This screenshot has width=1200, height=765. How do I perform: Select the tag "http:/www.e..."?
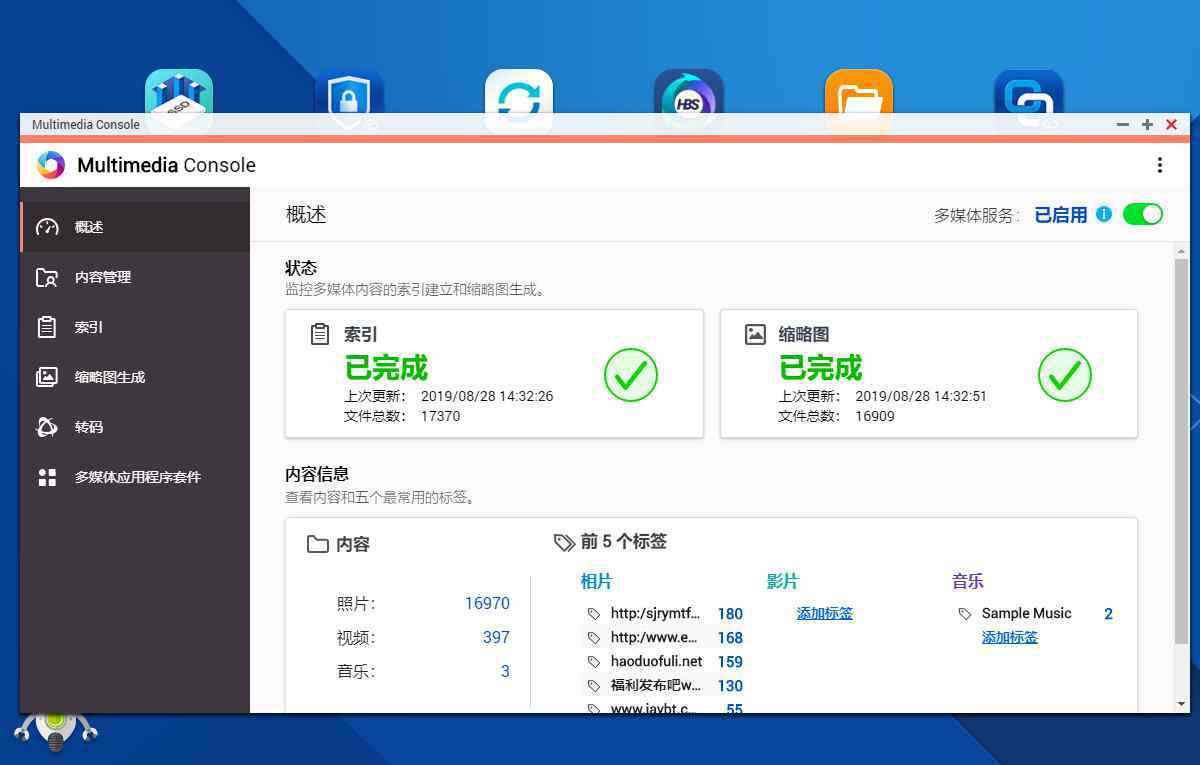[x=654, y=637]
